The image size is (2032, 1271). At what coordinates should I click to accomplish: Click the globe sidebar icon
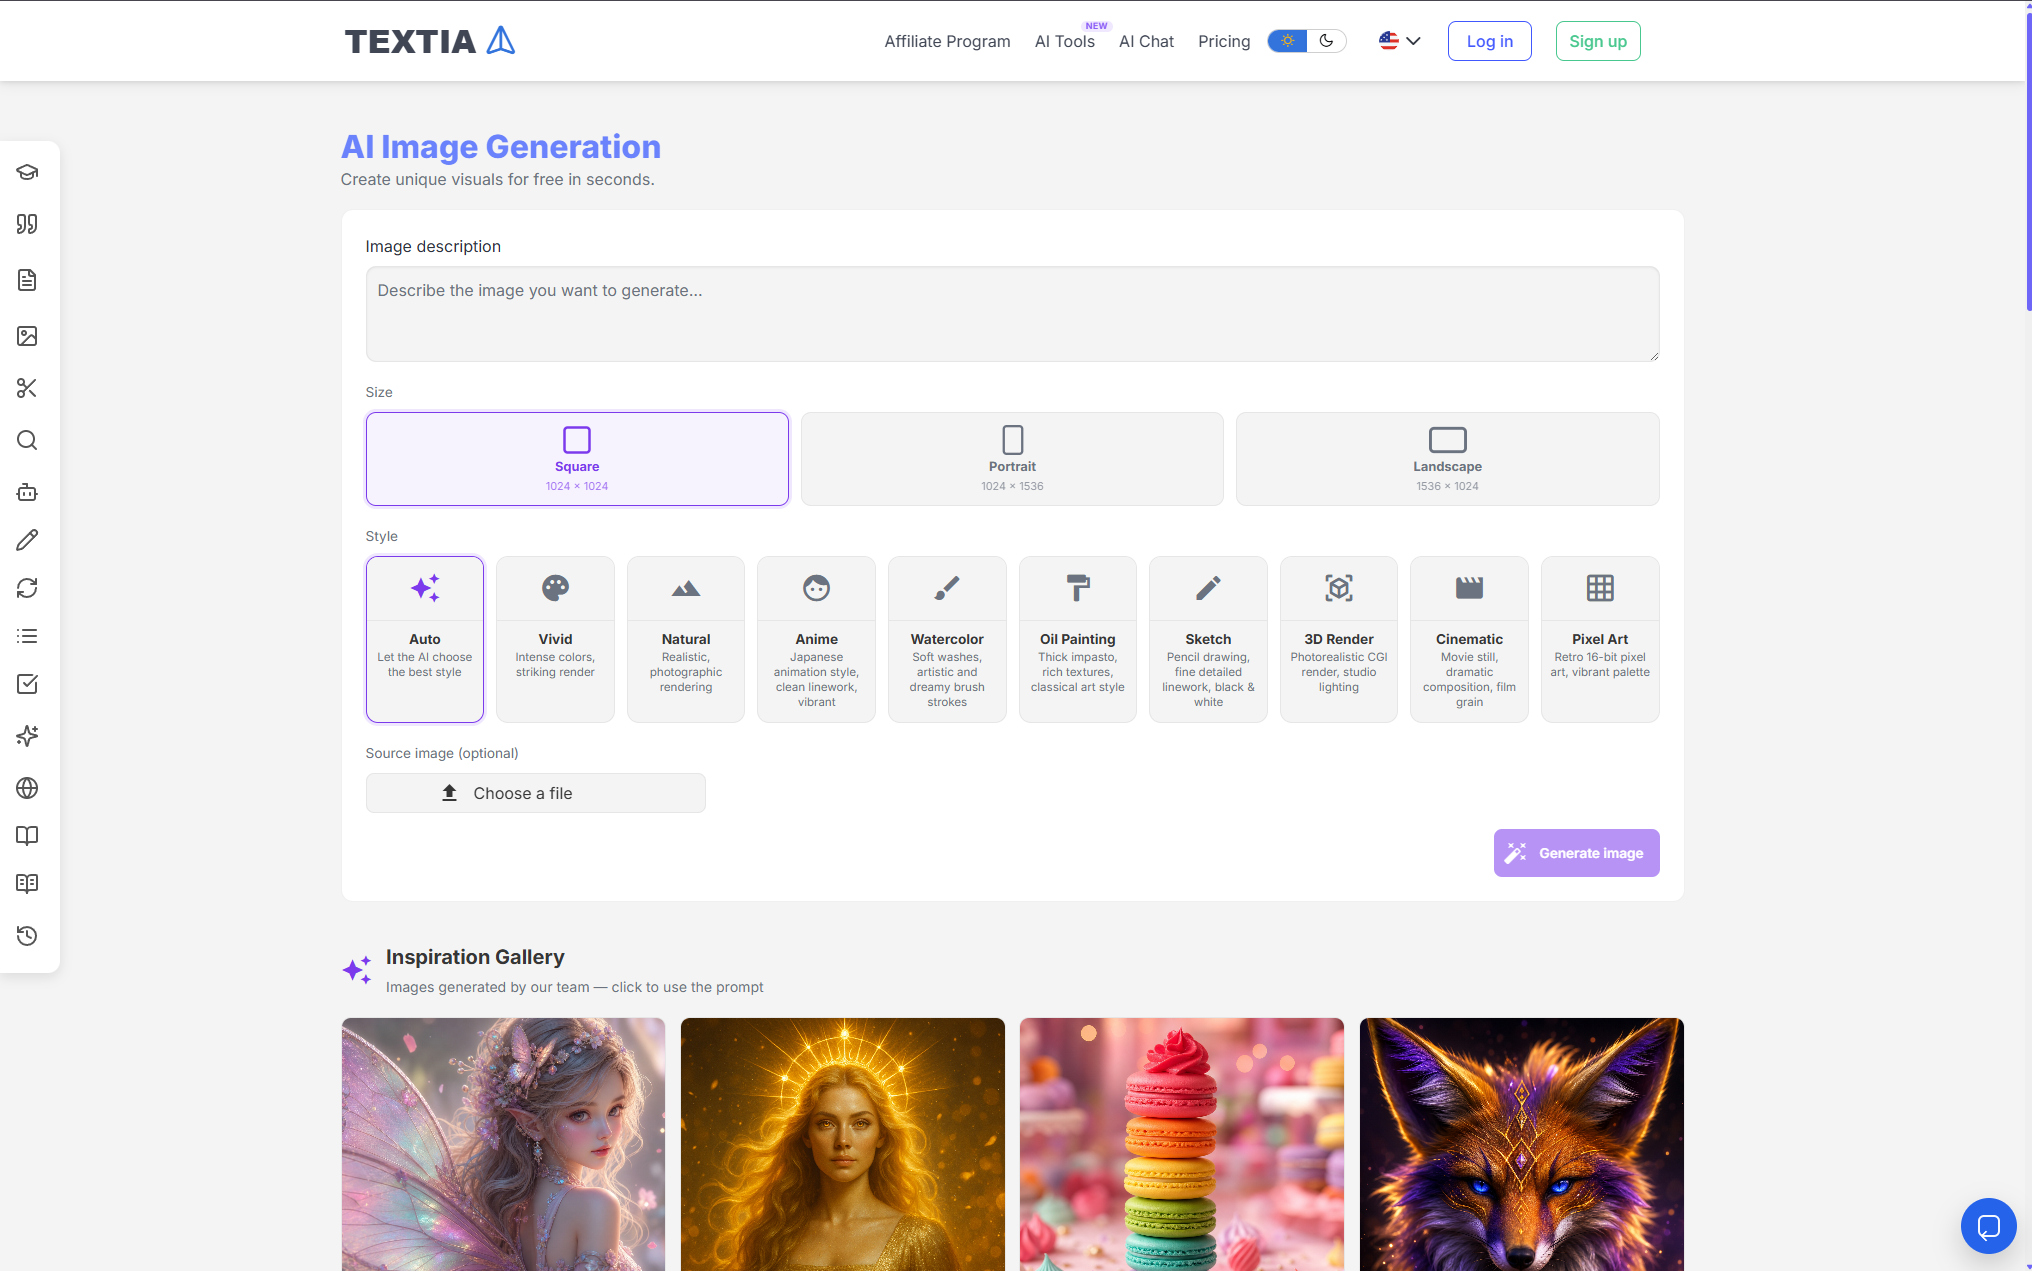click(x=27, y=788)
